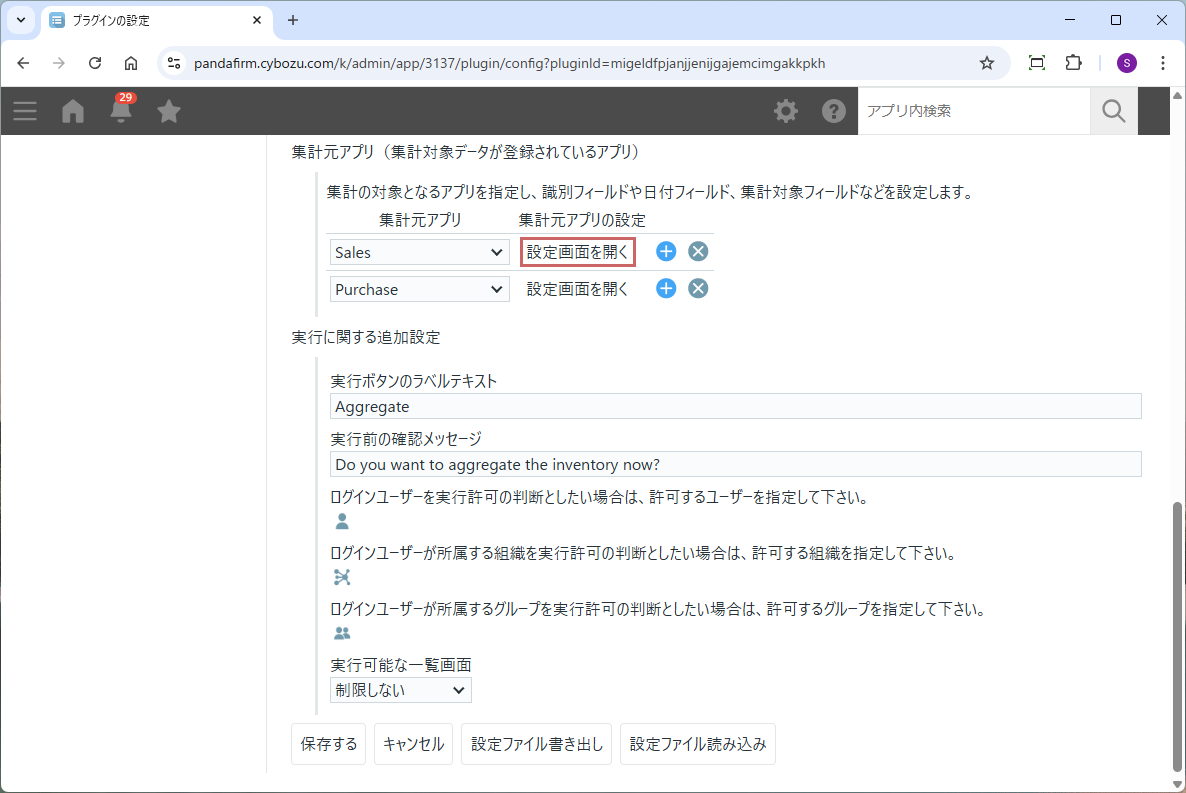Click the group picker icon
Image resolution: width=1186 pixels, height=793 pixels.
tap(342, 633)
